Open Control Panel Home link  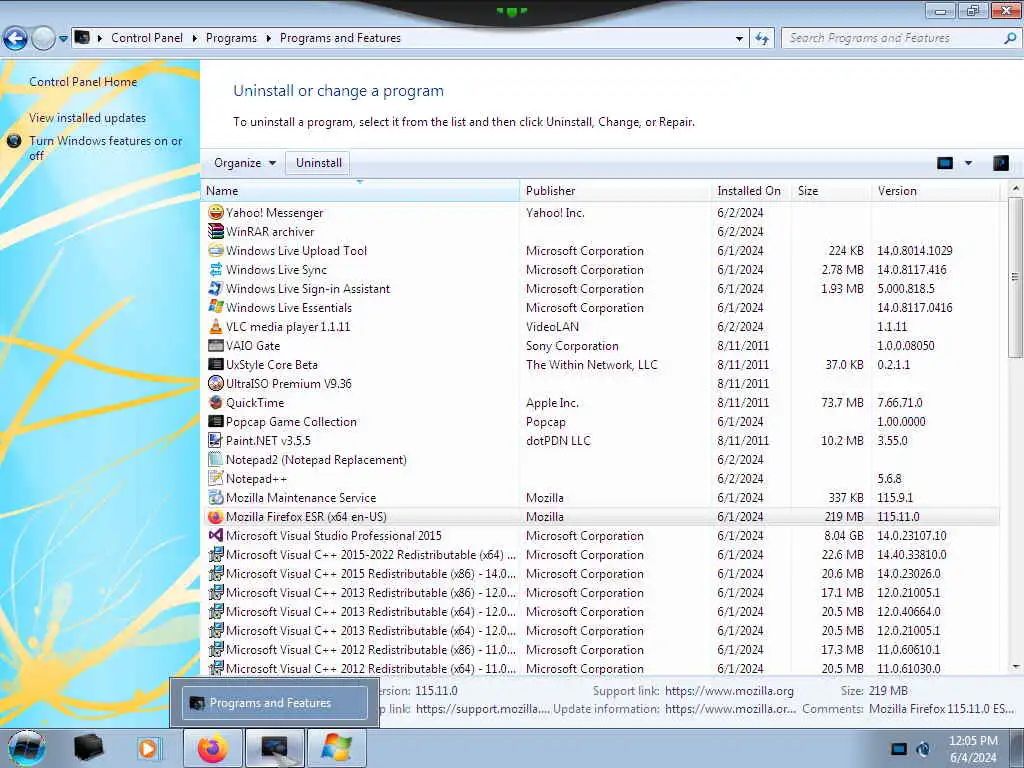tap(83, 82)
